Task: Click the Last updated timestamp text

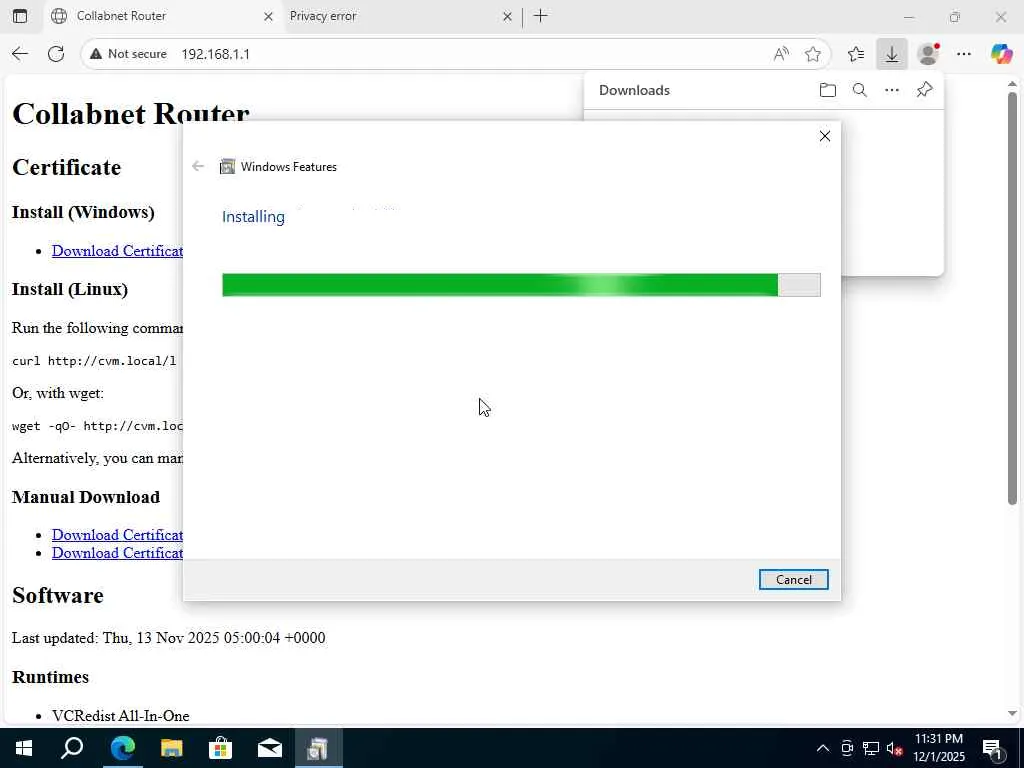Action: (168, 638)
